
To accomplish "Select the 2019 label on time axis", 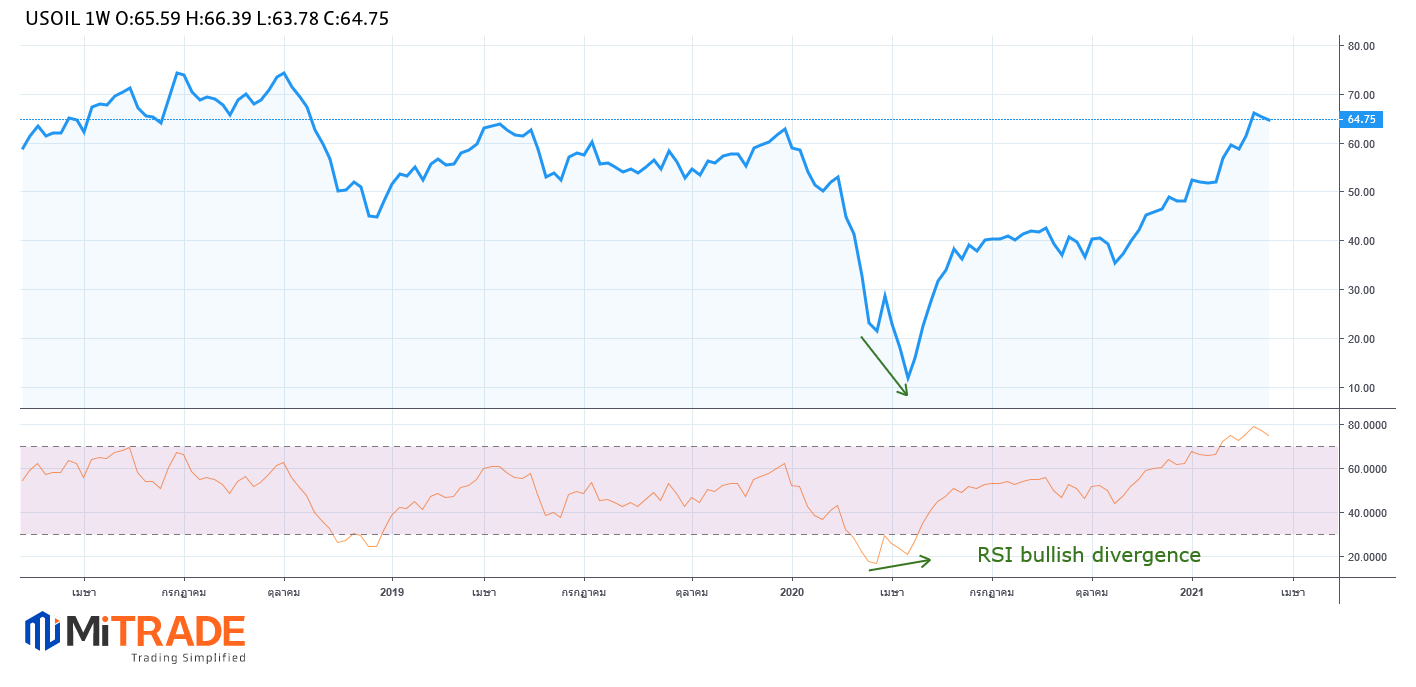I will click(x=392, y=592).
